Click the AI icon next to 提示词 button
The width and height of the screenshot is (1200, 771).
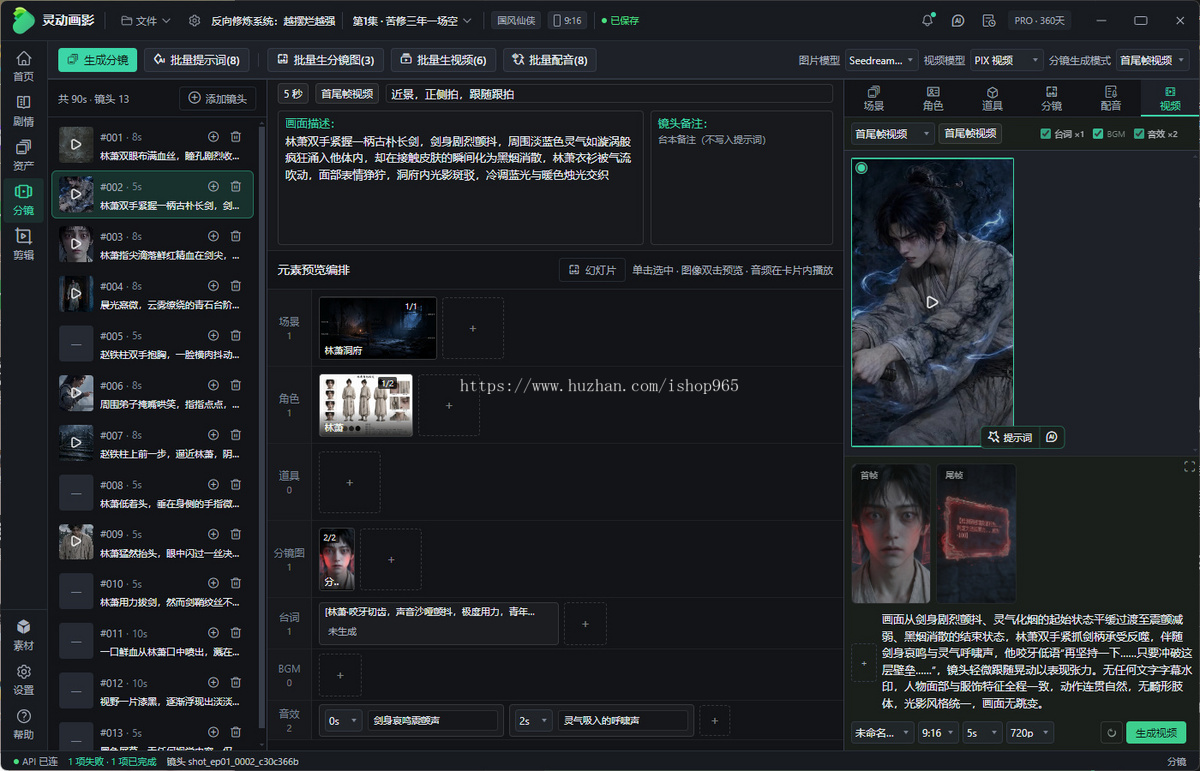pyautogui.click(x=1051, y=437)
